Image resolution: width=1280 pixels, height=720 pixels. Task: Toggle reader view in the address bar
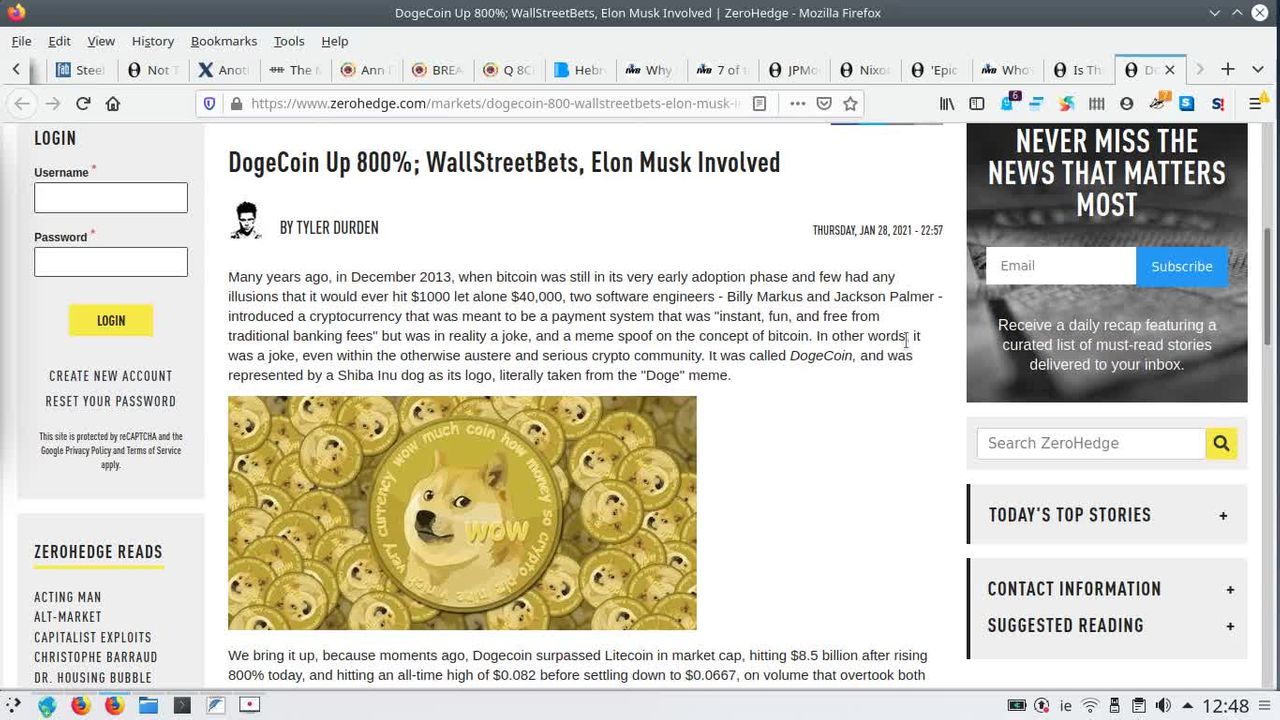coord(760,103)
